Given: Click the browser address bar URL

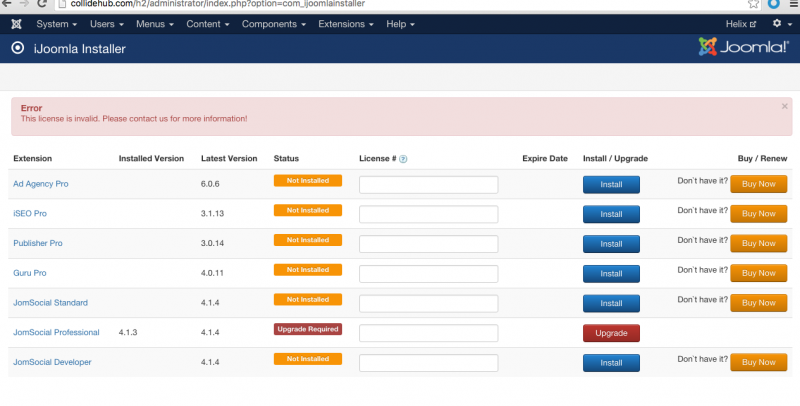Looking at the screenshot, I should point(218,4).
